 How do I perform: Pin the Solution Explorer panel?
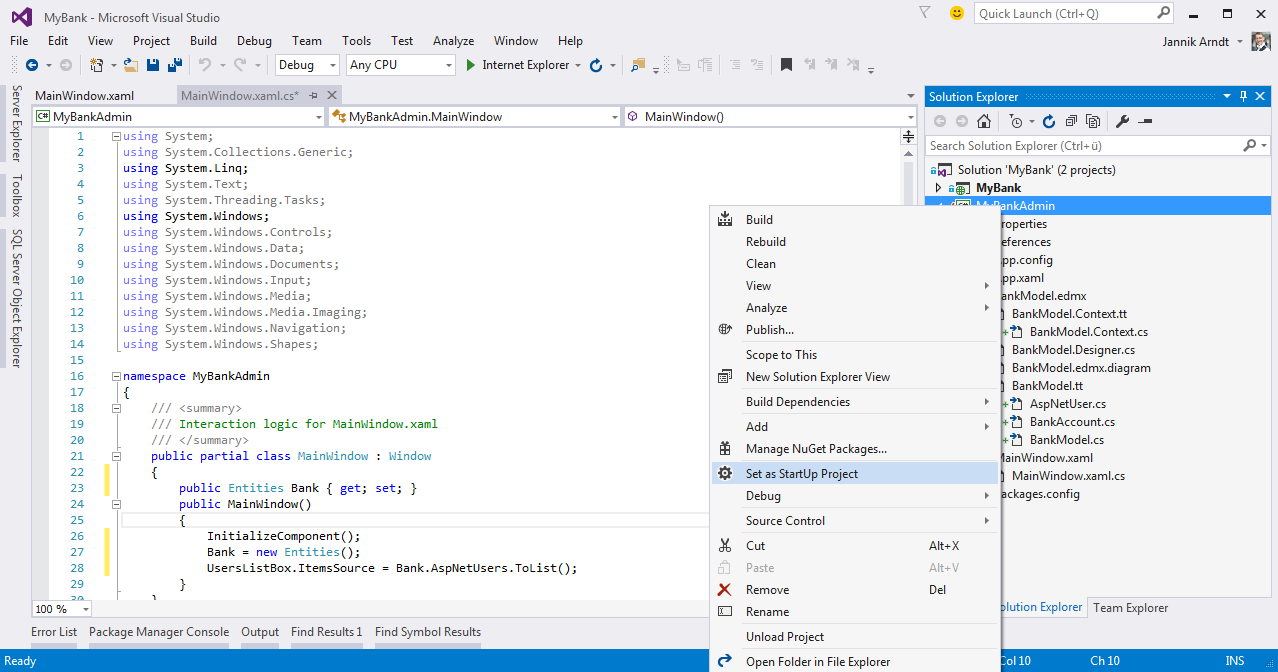(x=1244, y=96)
